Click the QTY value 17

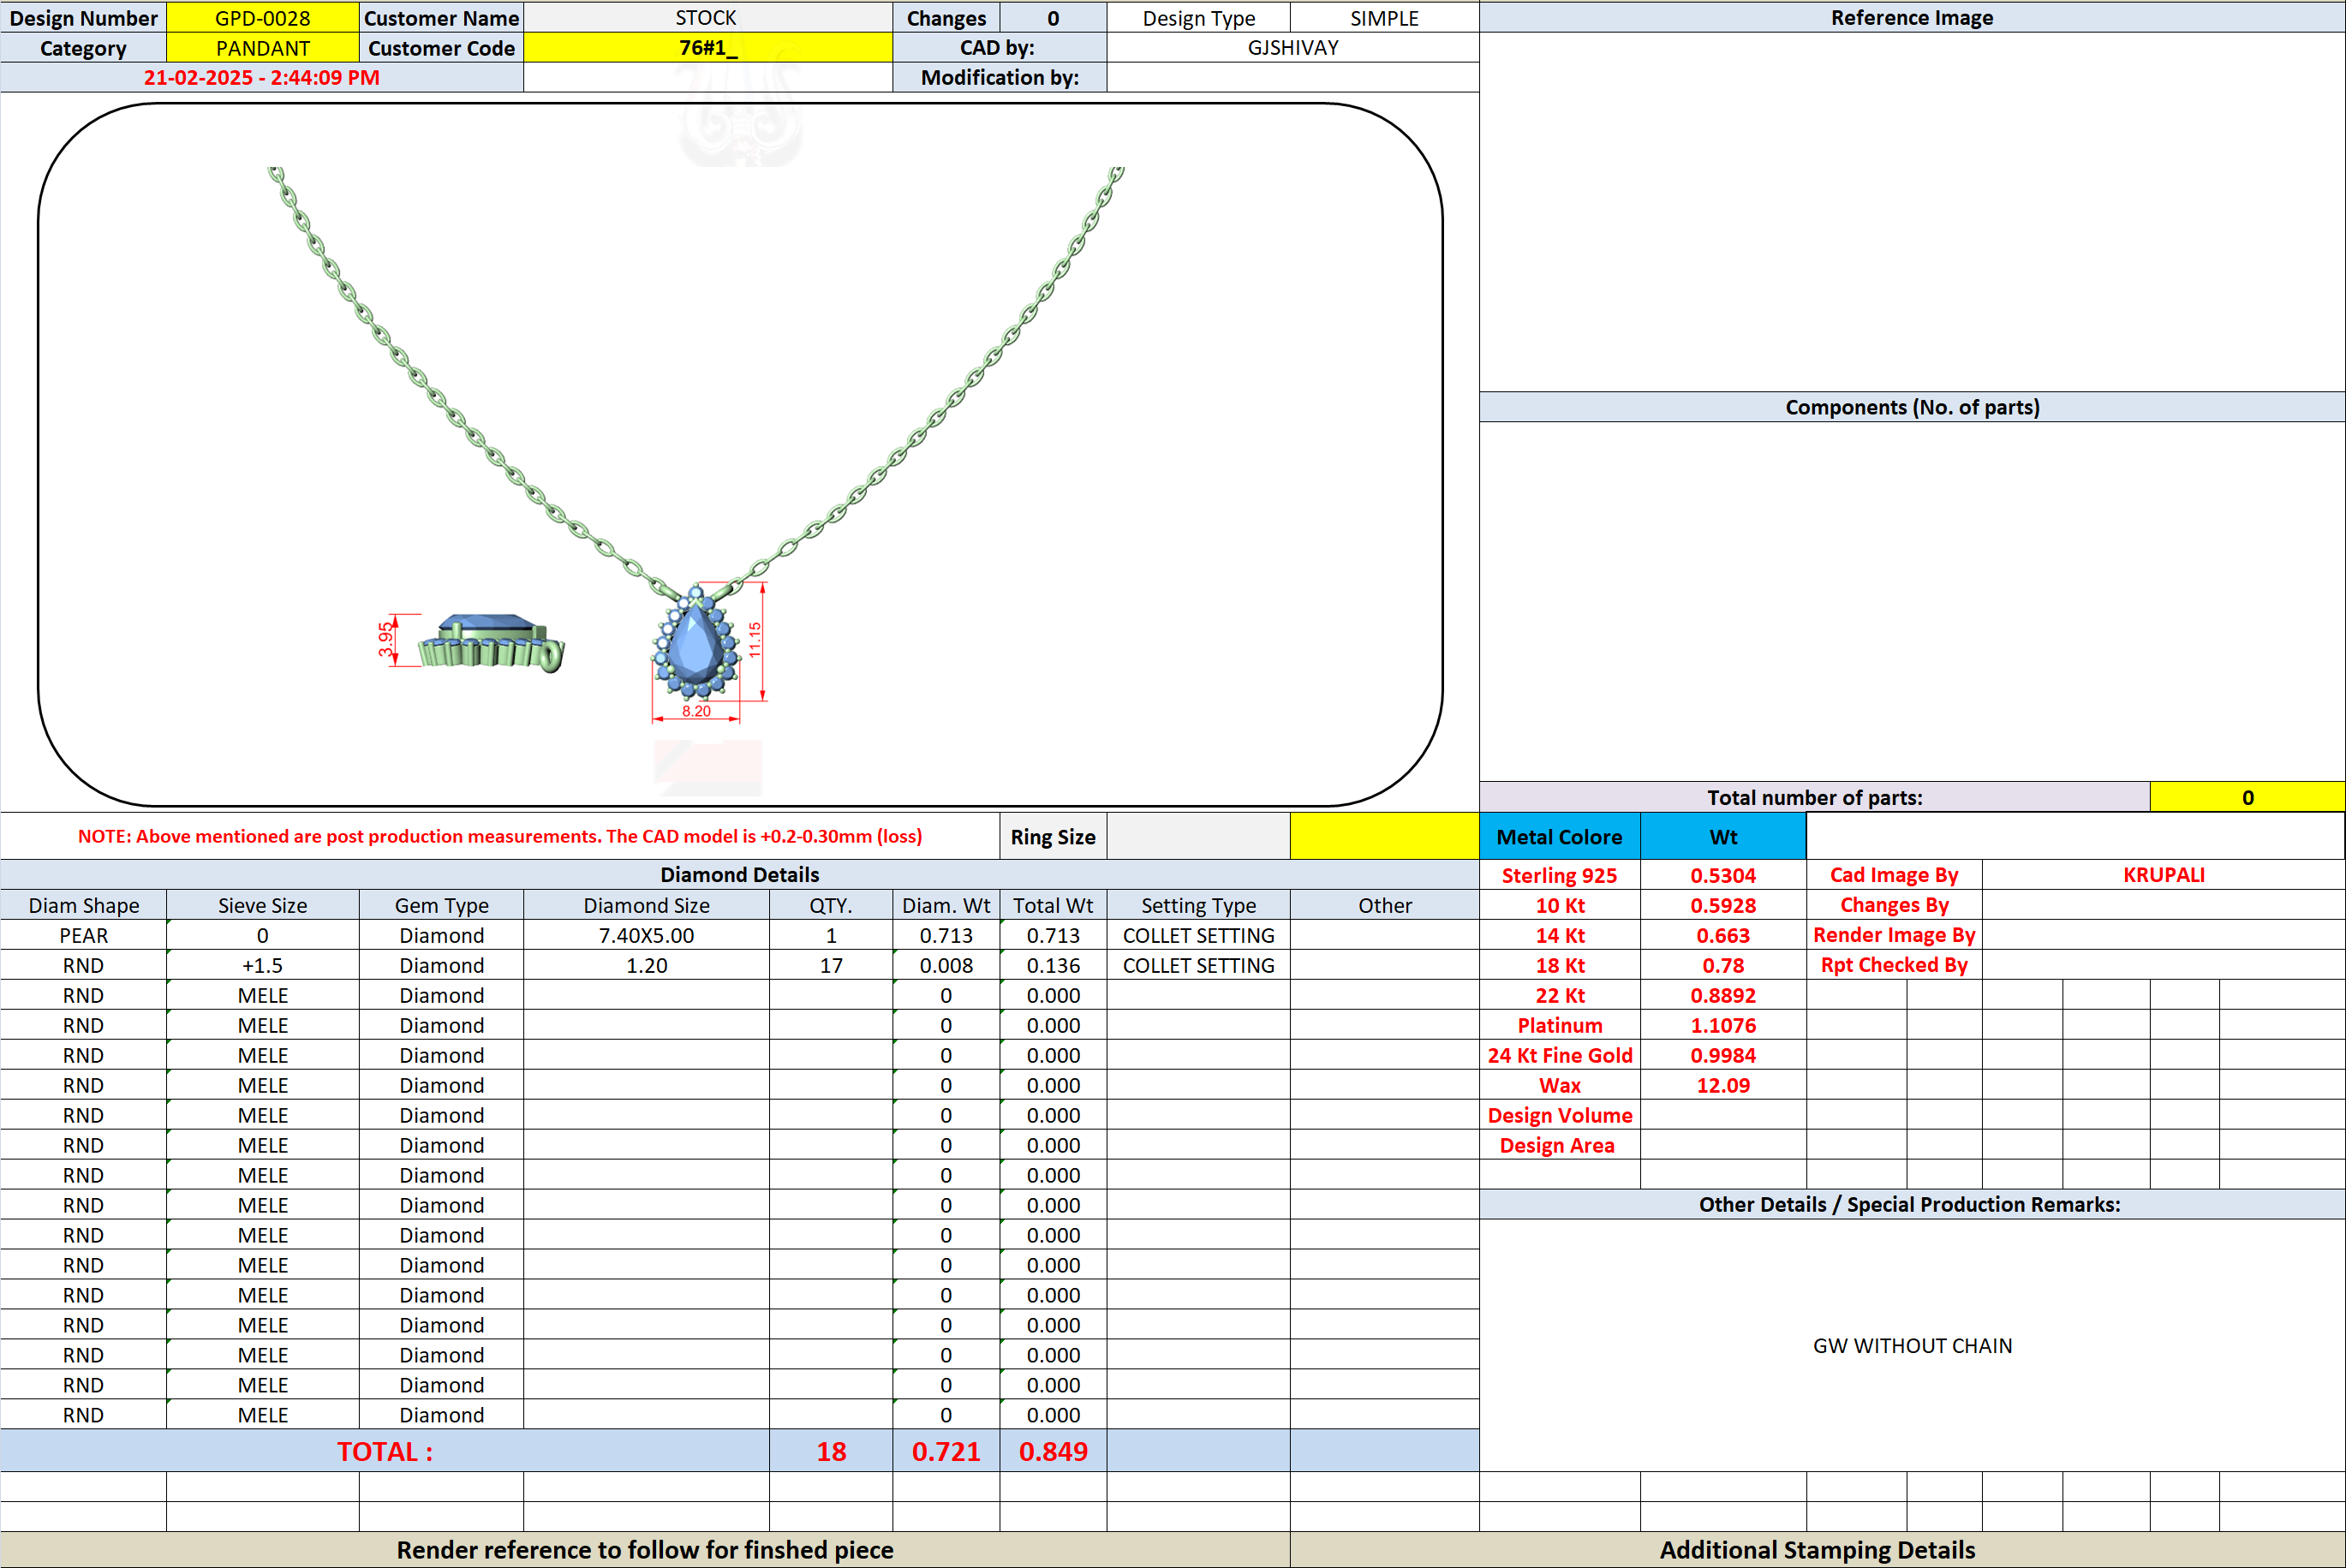pyautogui.click(x=831, y=965)
